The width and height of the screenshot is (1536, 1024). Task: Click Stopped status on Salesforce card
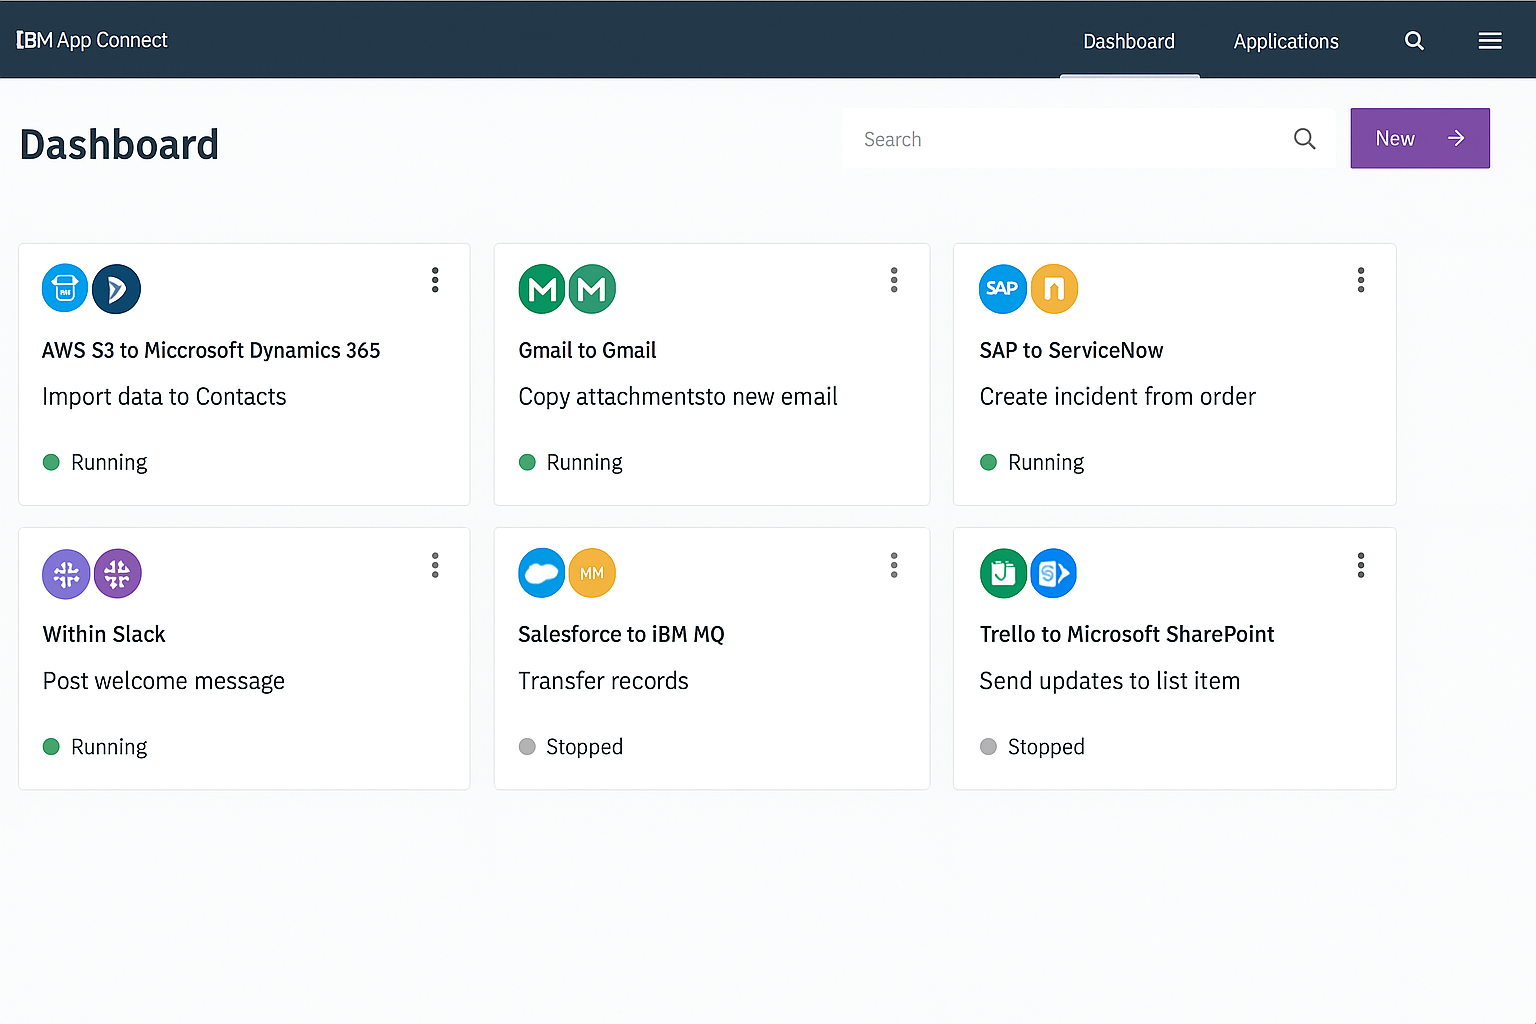[571, 747]
